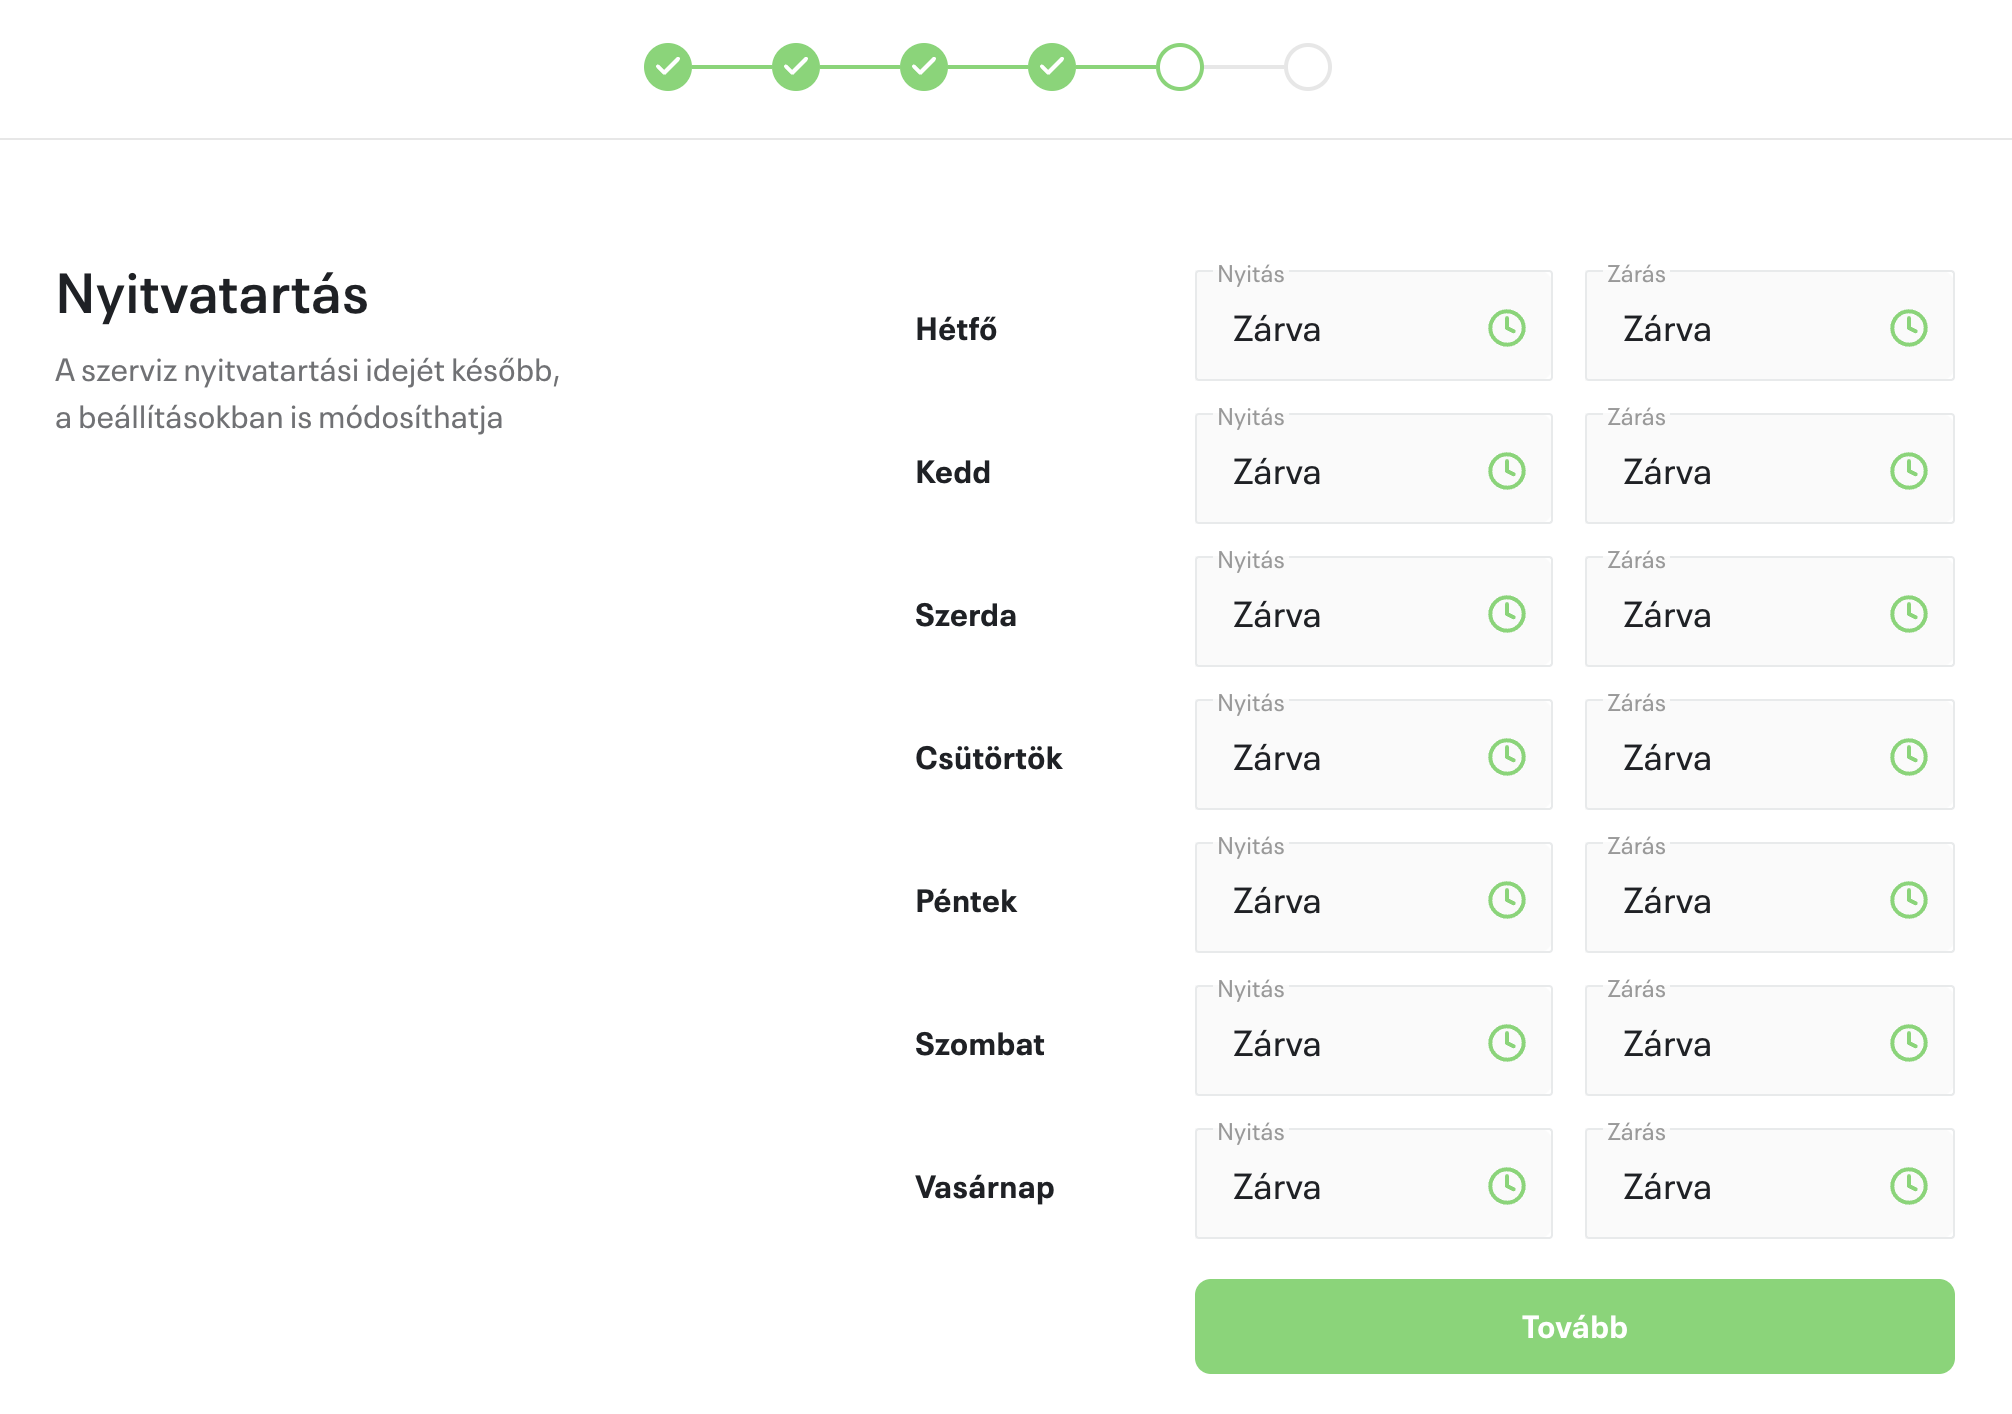Open time picker clock for Kedd Nyitás
Screen dimensions: 2012x1414
1506,471
